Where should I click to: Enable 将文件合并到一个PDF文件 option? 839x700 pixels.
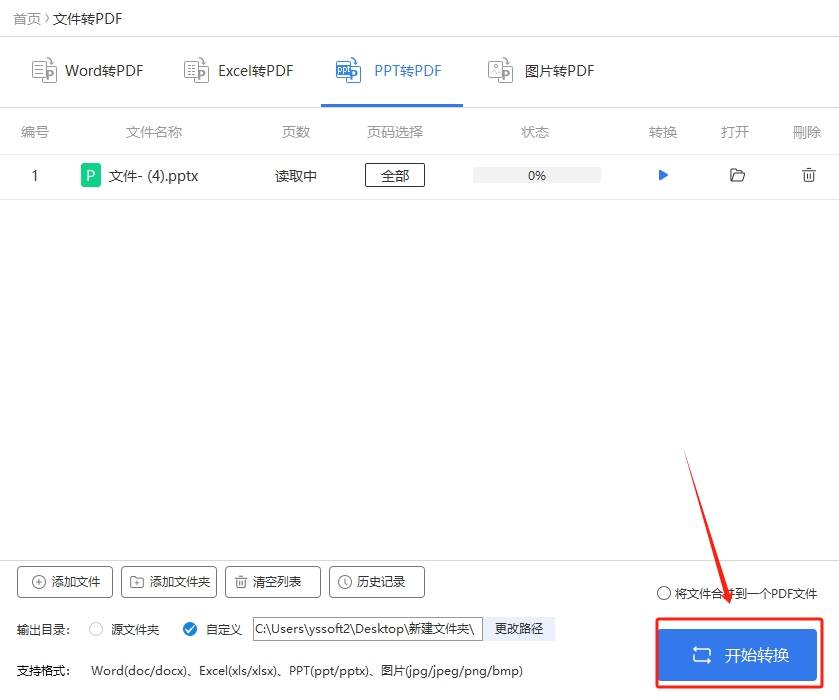pyautogui.click(x=664, y=593)
